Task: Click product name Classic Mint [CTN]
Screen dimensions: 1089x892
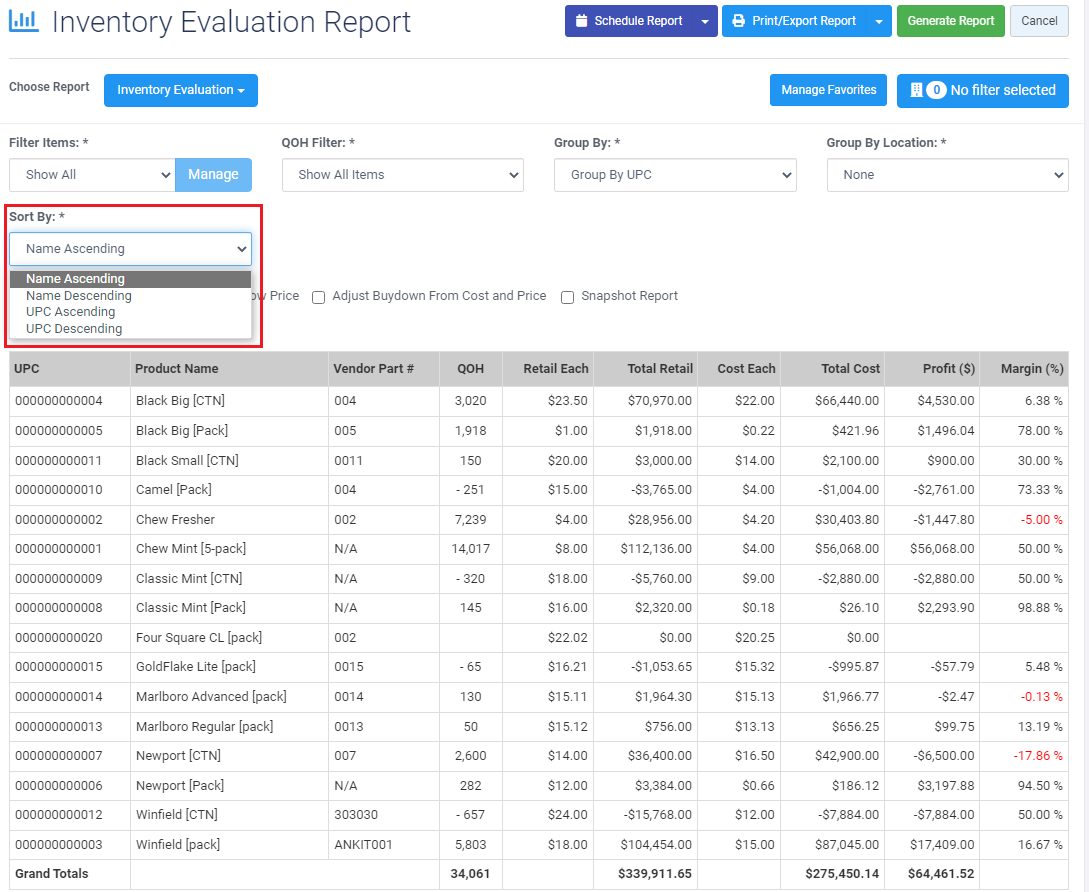Action: (189, 579)
